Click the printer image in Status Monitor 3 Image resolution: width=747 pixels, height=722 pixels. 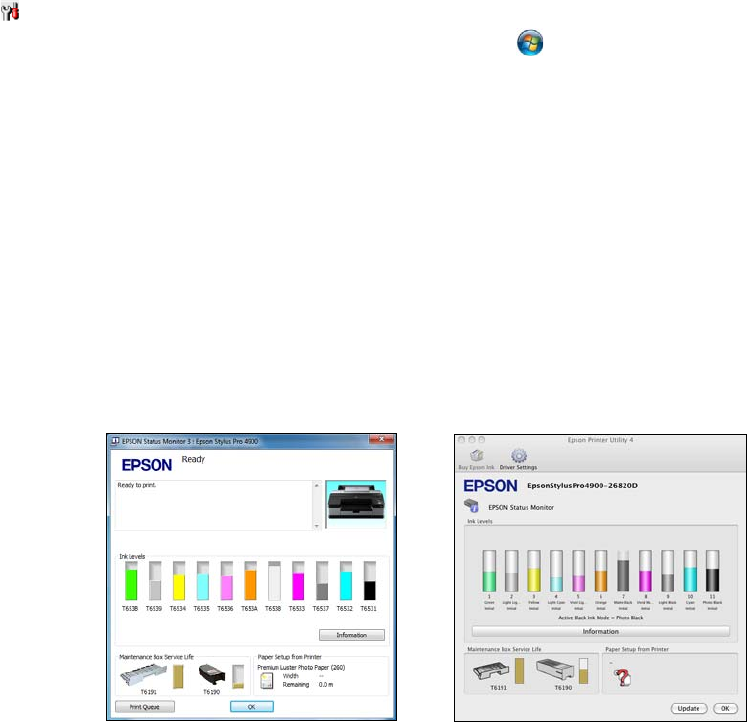coord(356,504)
